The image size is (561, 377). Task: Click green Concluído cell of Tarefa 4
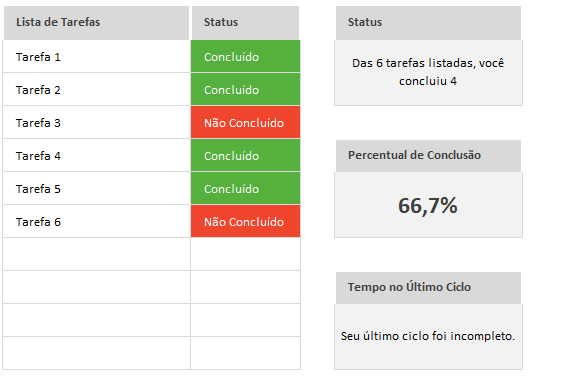click(x=245, y=156)
